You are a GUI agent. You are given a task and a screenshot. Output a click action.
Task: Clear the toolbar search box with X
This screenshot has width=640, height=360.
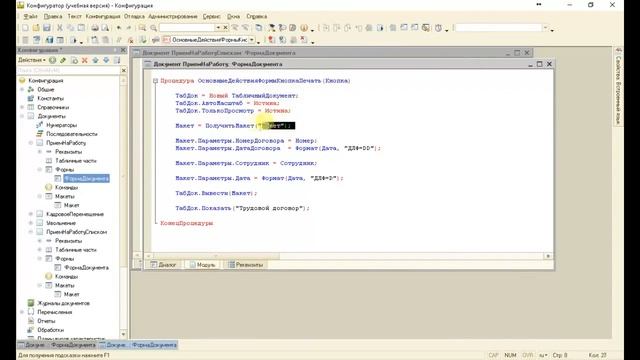[x=225, y=28]
